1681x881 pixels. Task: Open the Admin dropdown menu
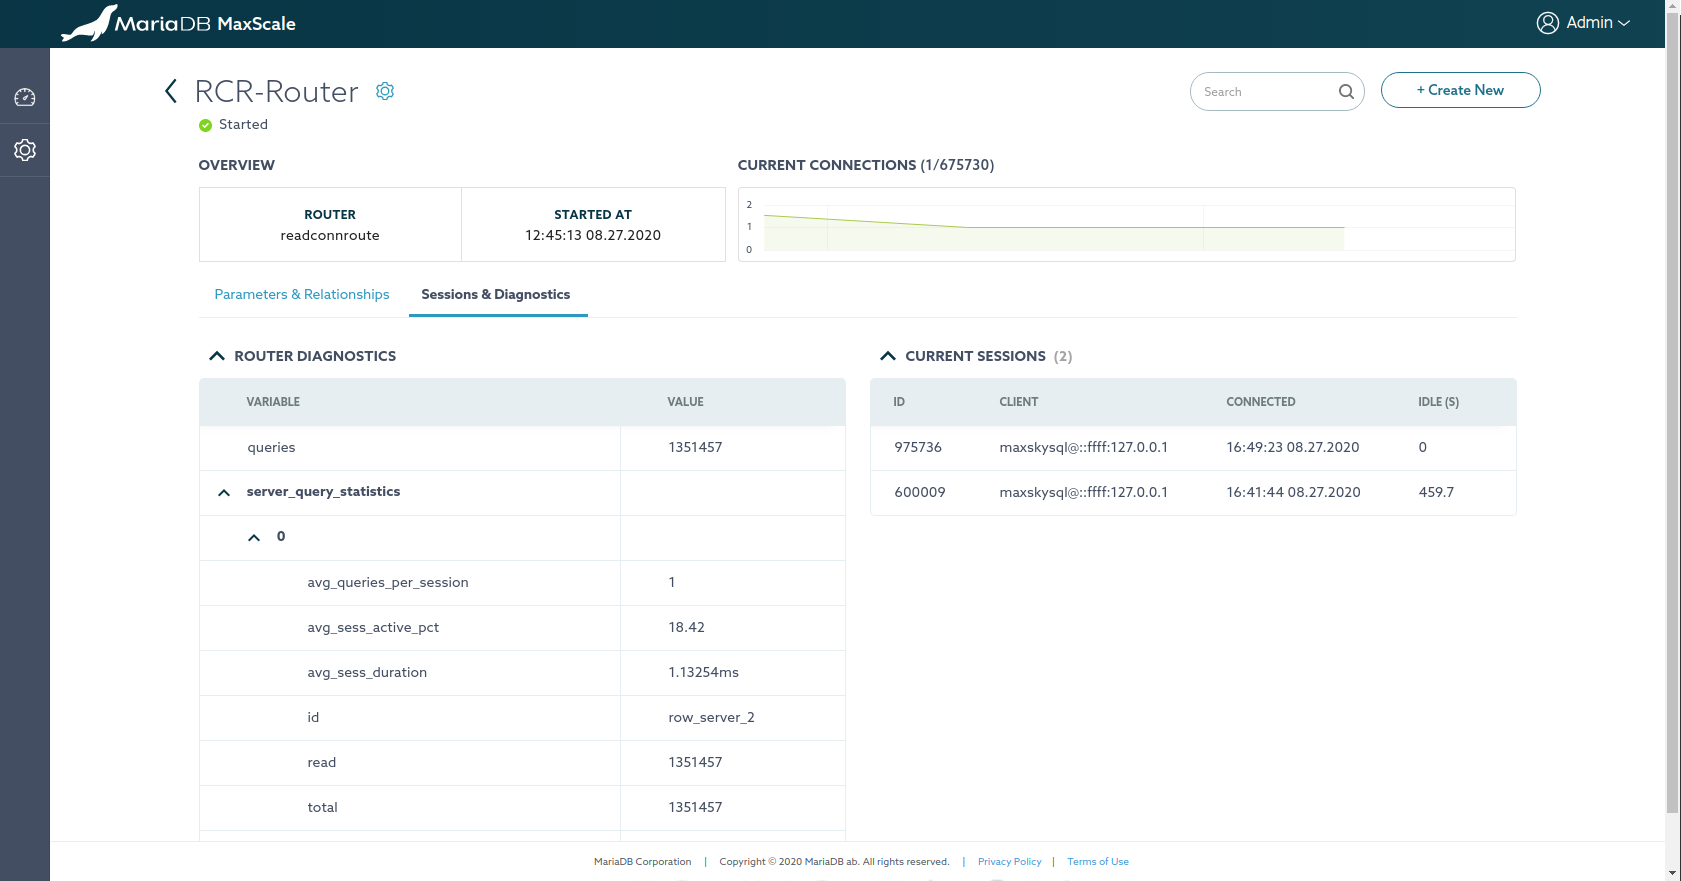(1597, 23)
